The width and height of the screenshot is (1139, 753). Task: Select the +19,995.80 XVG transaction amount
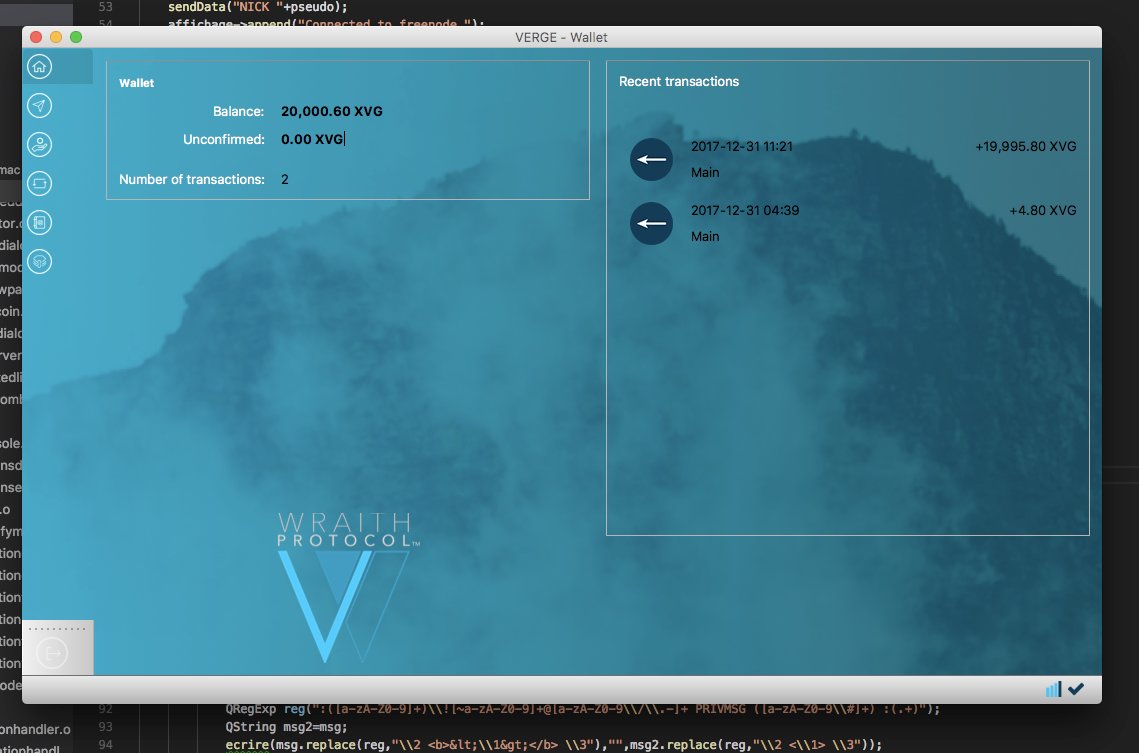click(x=1026, y=147)
